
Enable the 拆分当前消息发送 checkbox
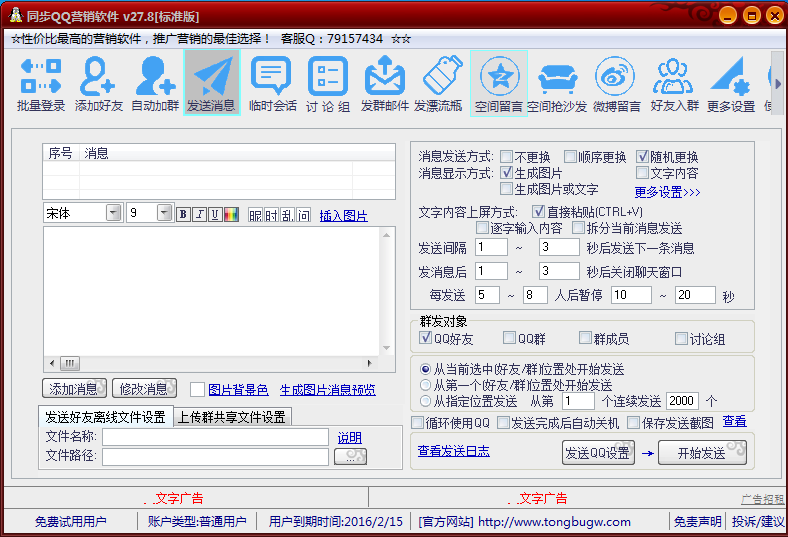coord(579,228)
